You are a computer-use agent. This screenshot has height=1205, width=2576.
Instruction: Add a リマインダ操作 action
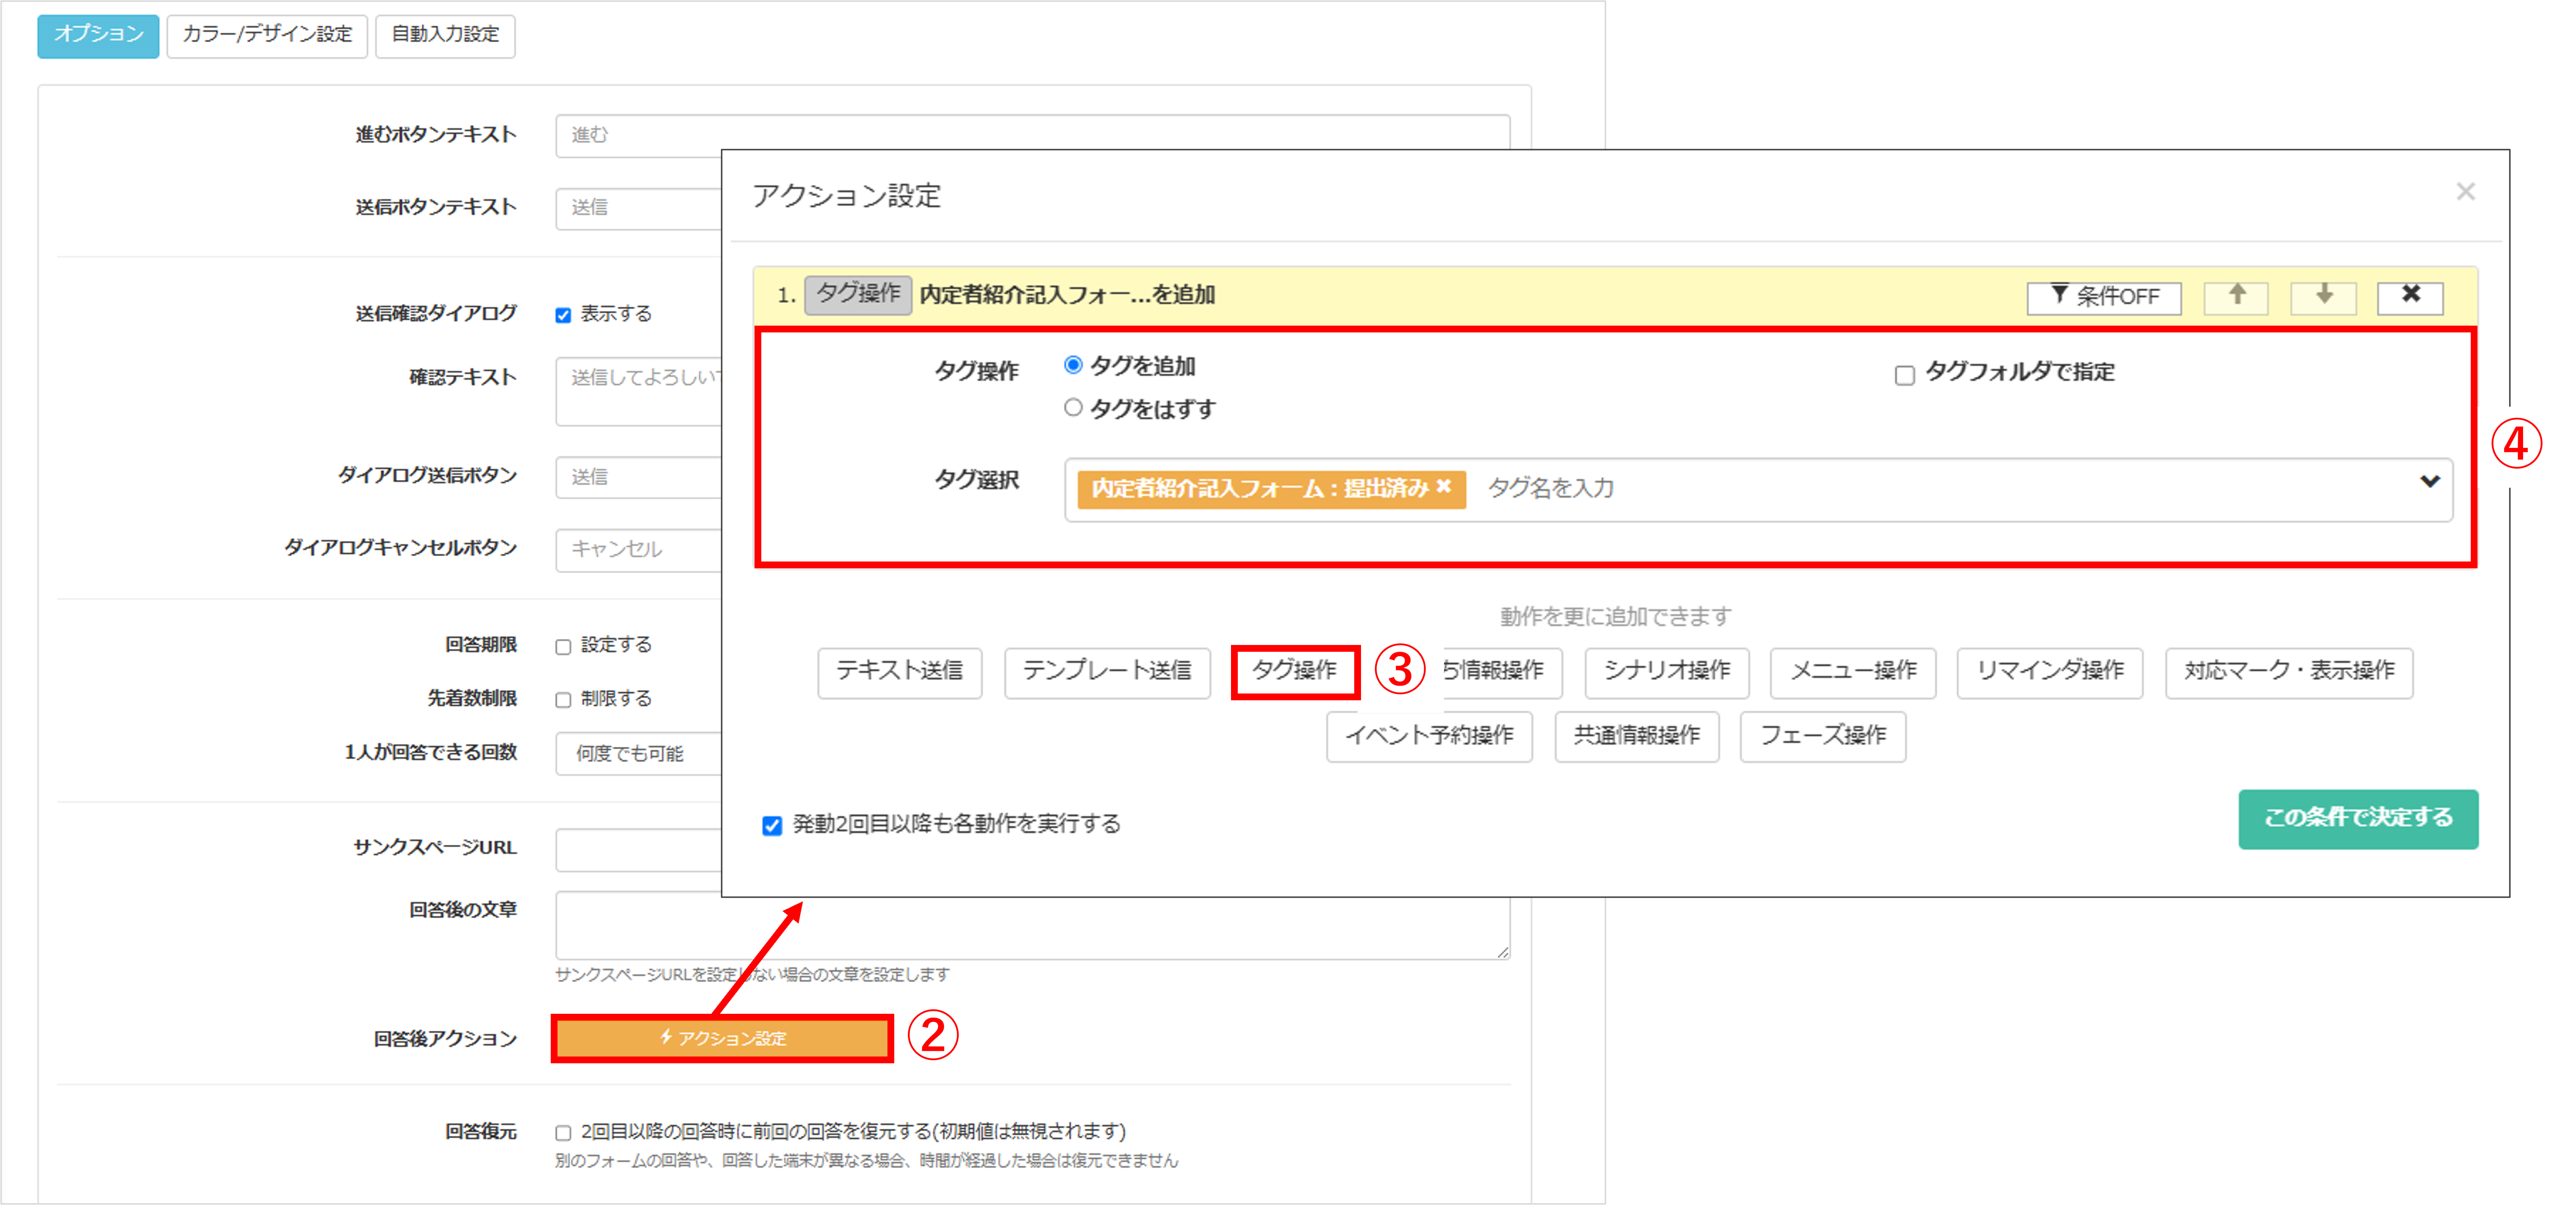[x=2050, y=672]
